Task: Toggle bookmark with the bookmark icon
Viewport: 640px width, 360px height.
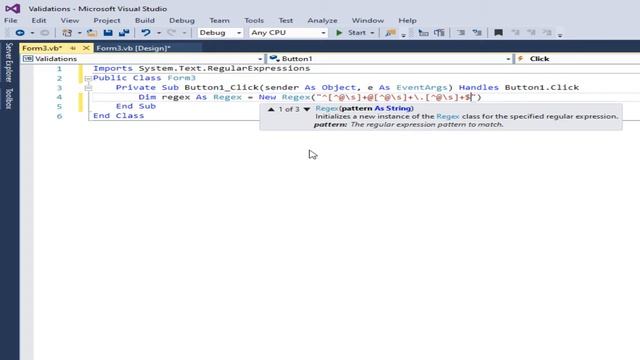Action: tap(498, 33)
